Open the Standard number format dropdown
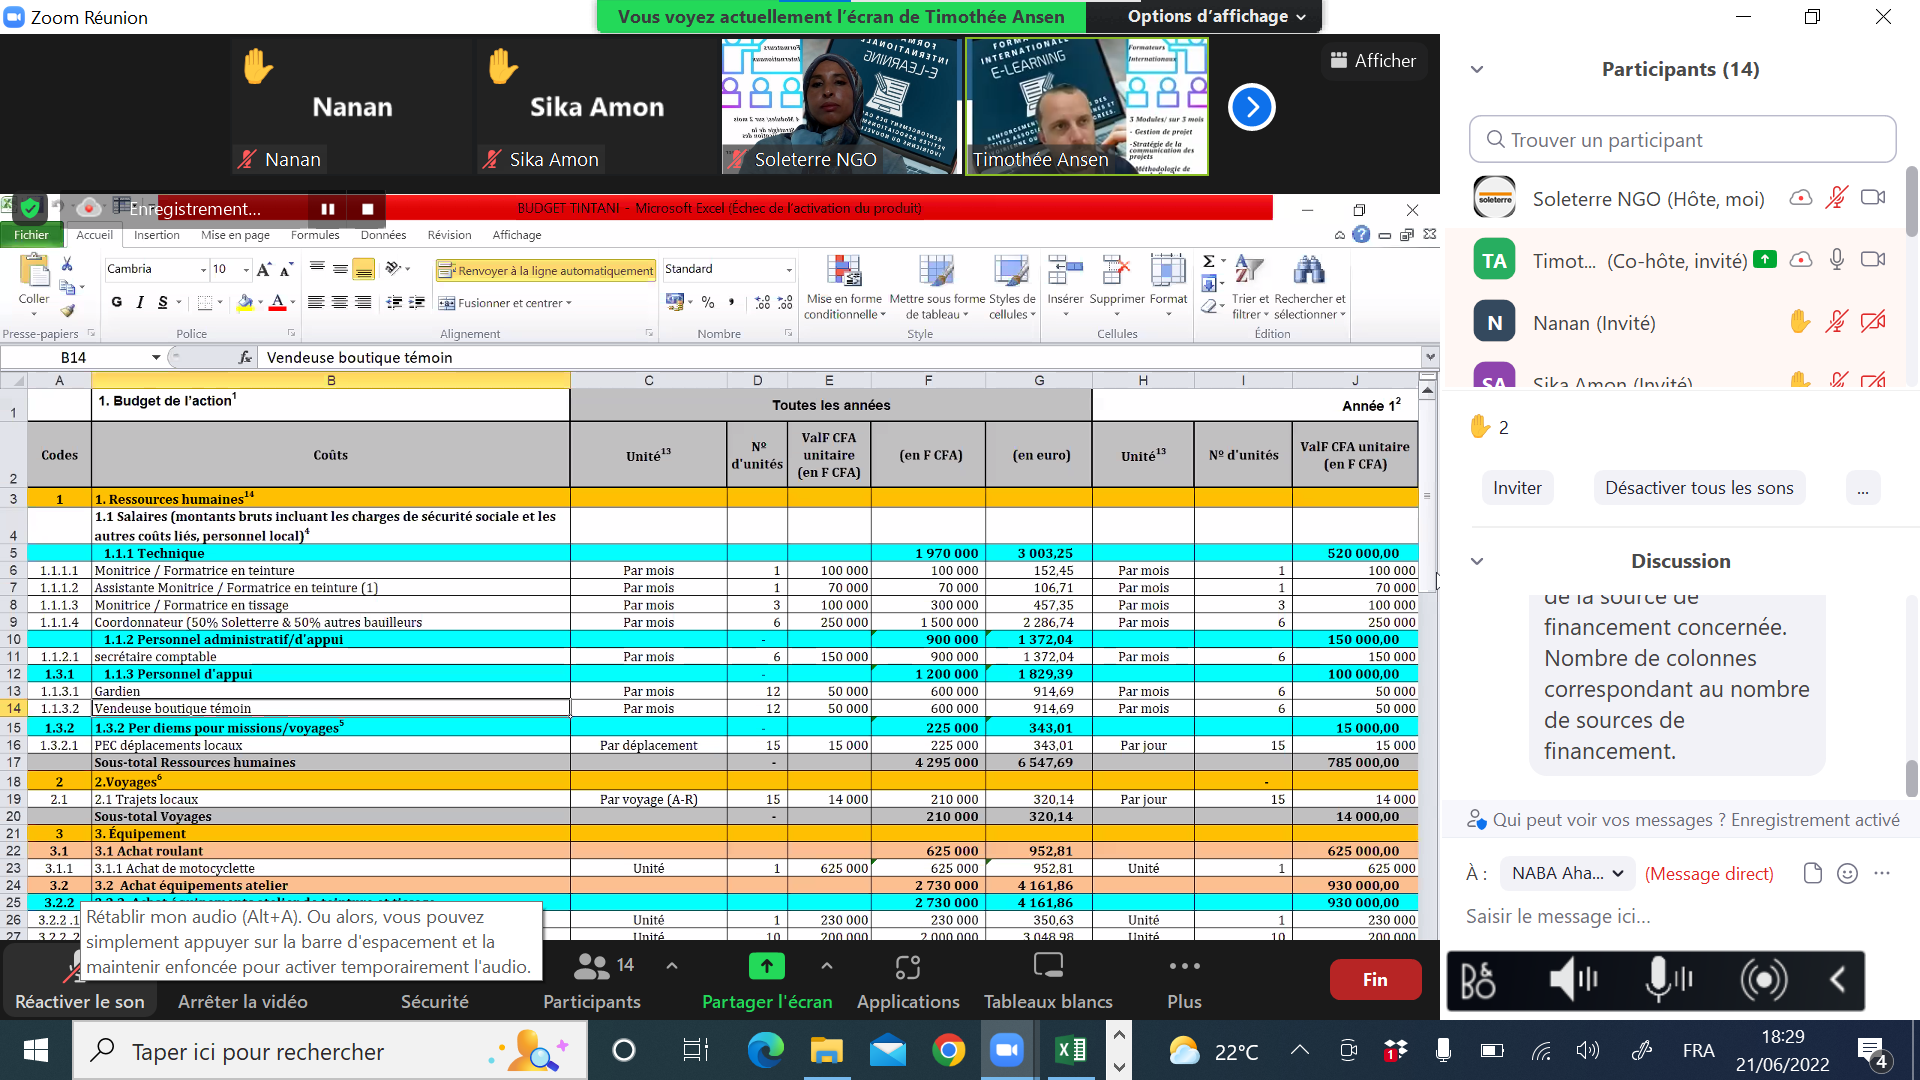 [789, 270]
